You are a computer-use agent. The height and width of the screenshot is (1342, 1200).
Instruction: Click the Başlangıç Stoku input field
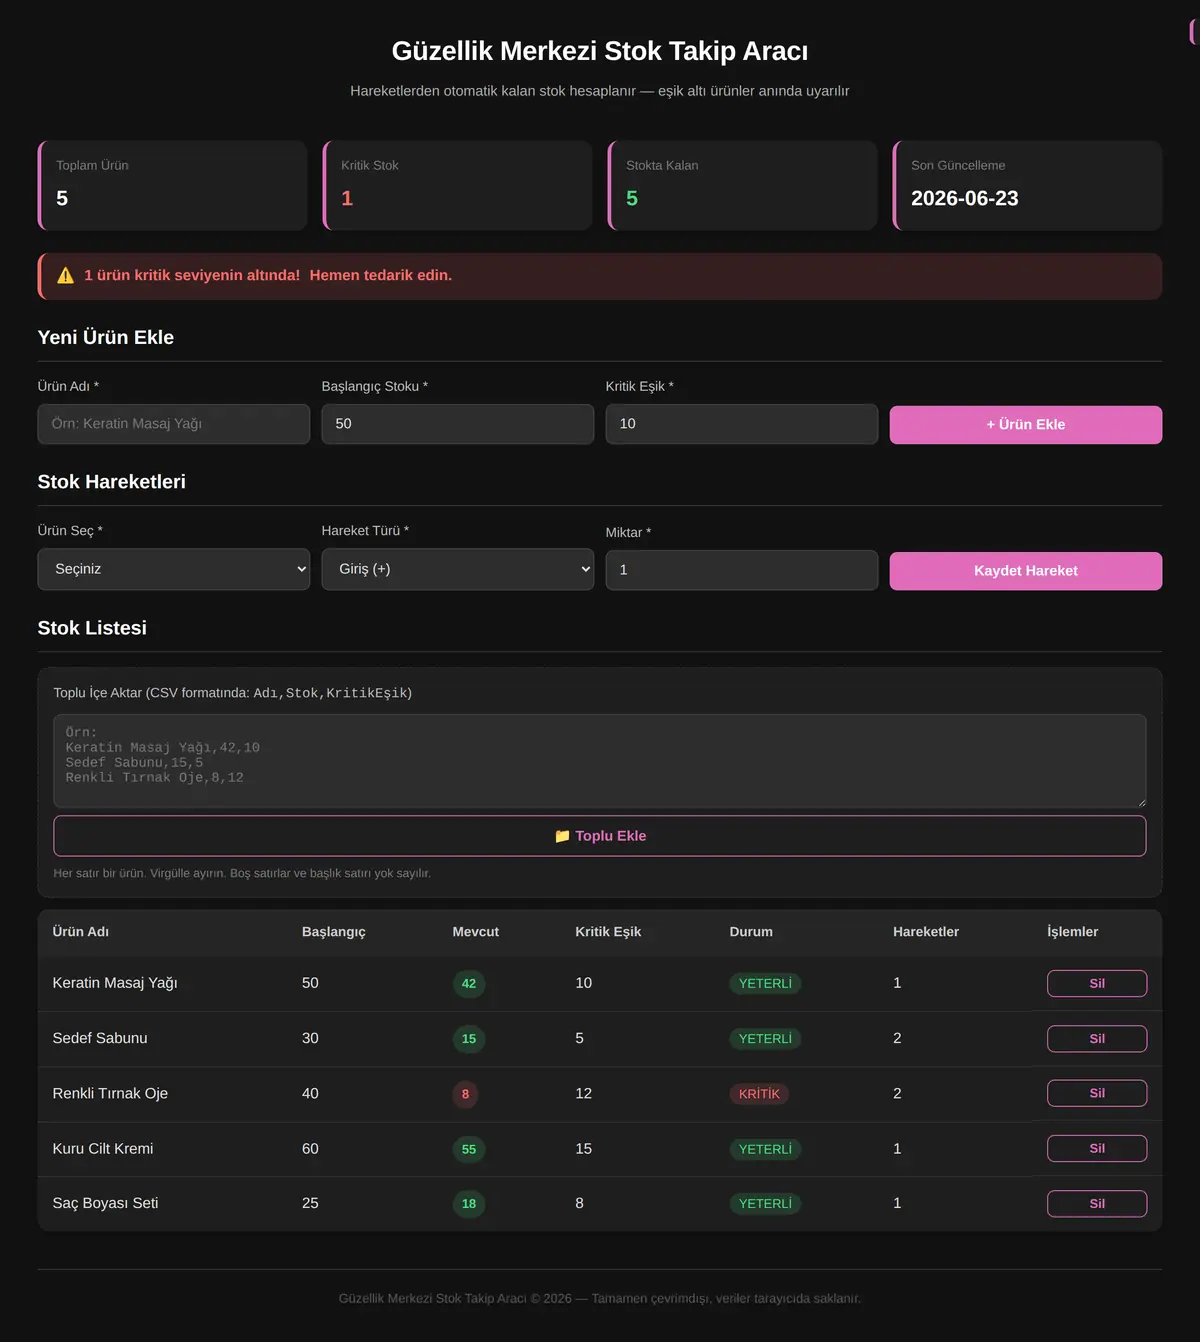[x=458, y=424]
